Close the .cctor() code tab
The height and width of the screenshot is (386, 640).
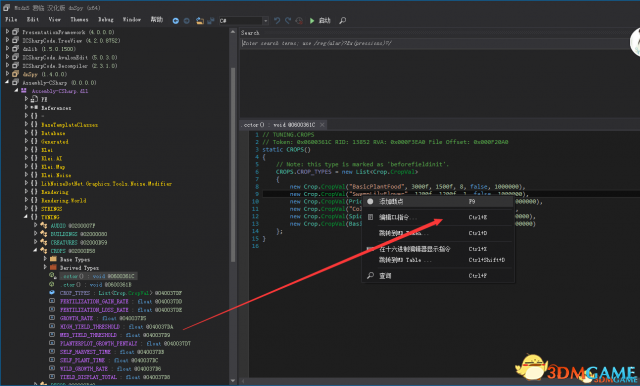(322, 124)
